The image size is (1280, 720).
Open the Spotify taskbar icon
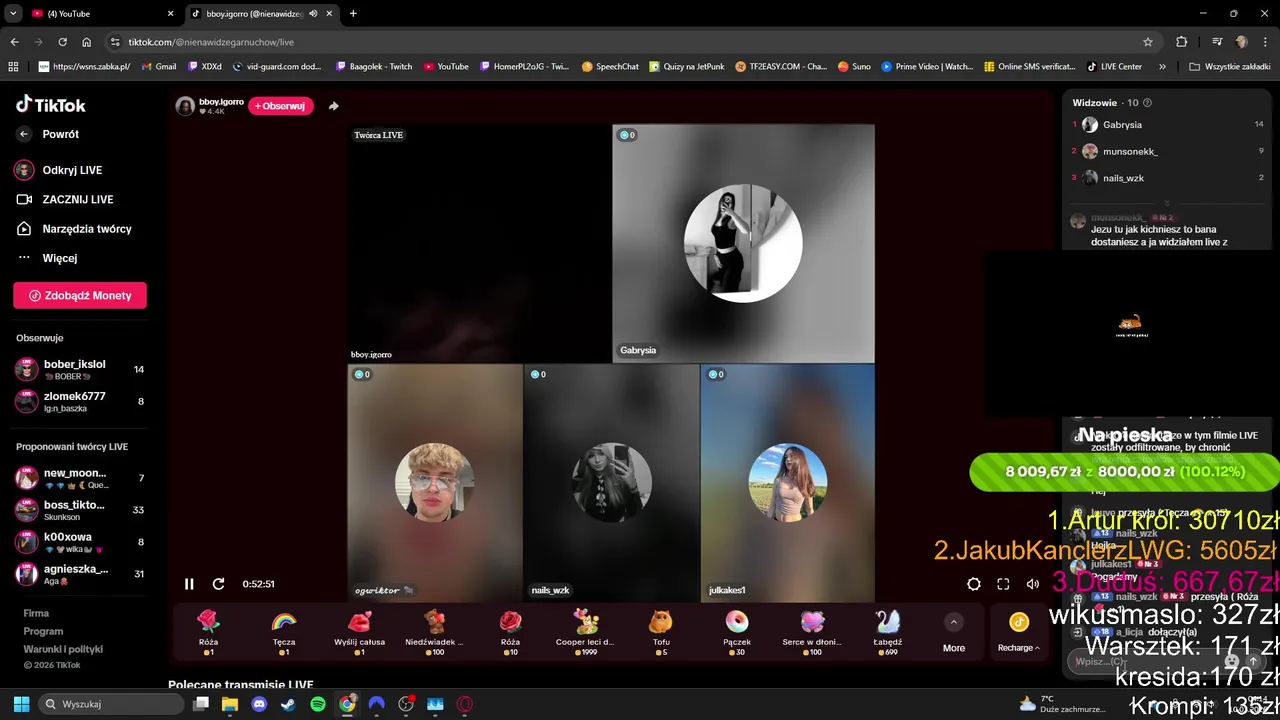click(318, 704)
